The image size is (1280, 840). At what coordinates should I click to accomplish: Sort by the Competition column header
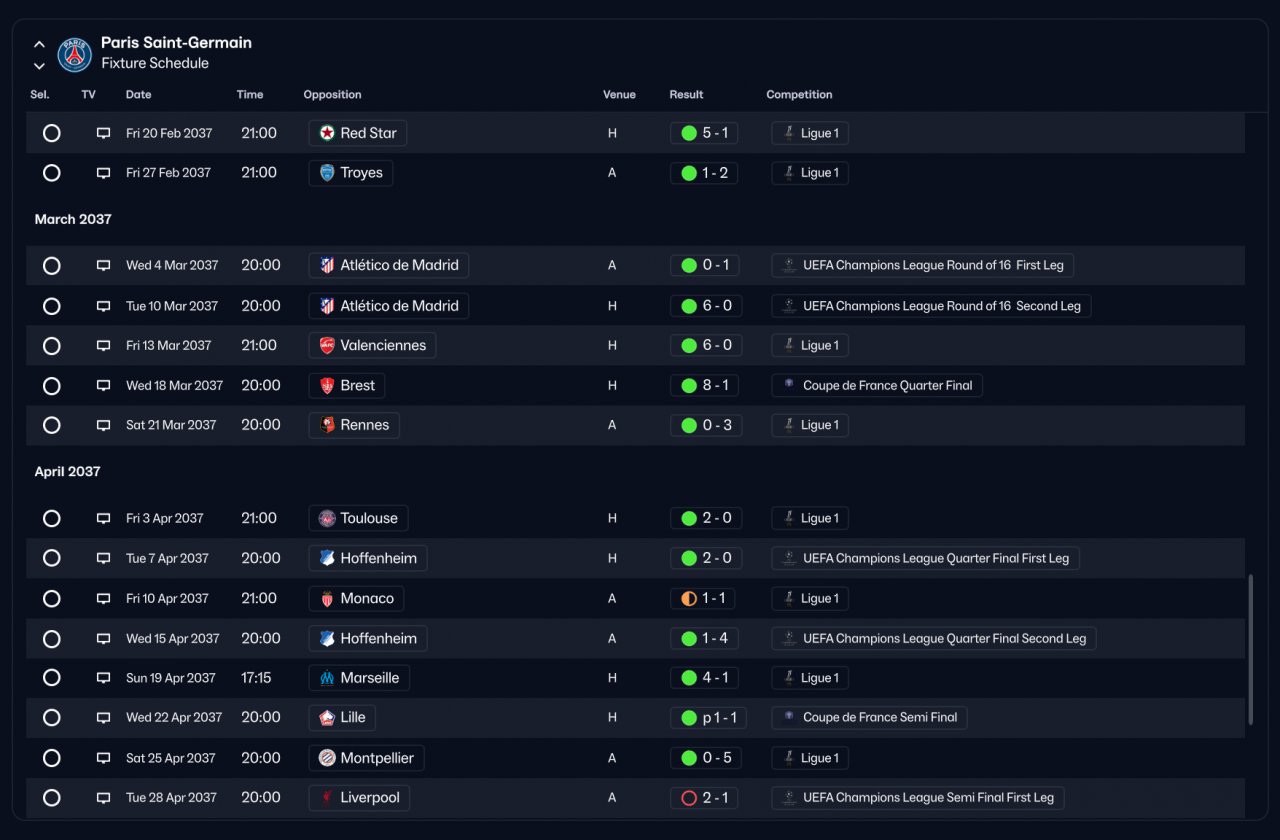(x=799, y=95)
